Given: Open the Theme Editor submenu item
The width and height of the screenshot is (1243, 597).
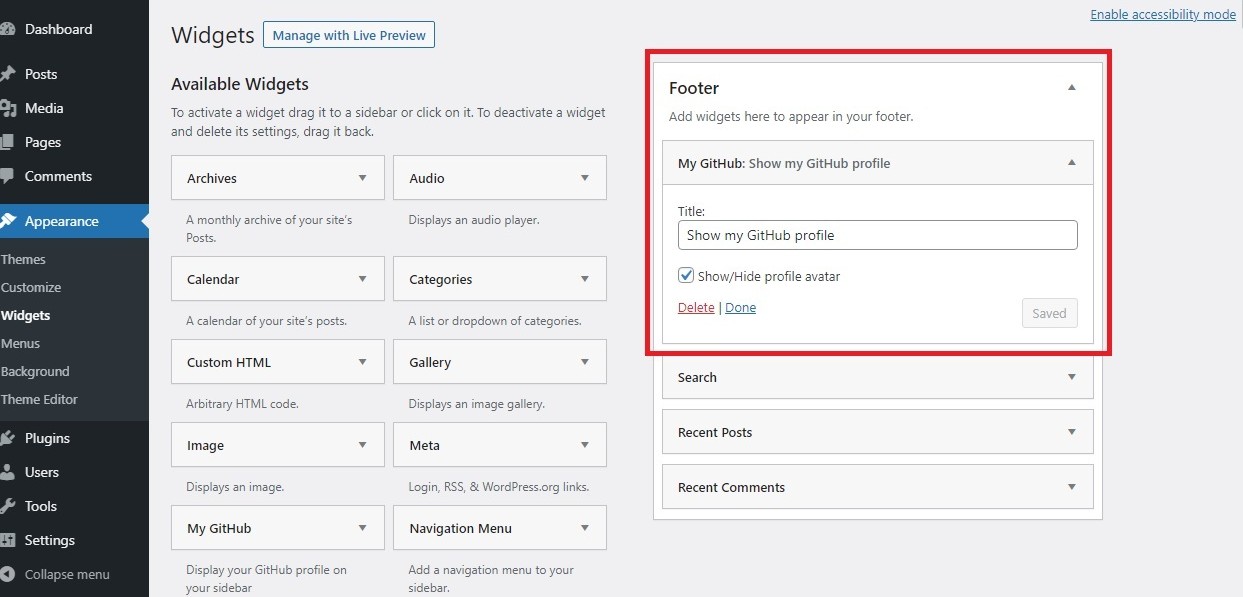Looking at the screenshot, I should (x=39, y=399).
